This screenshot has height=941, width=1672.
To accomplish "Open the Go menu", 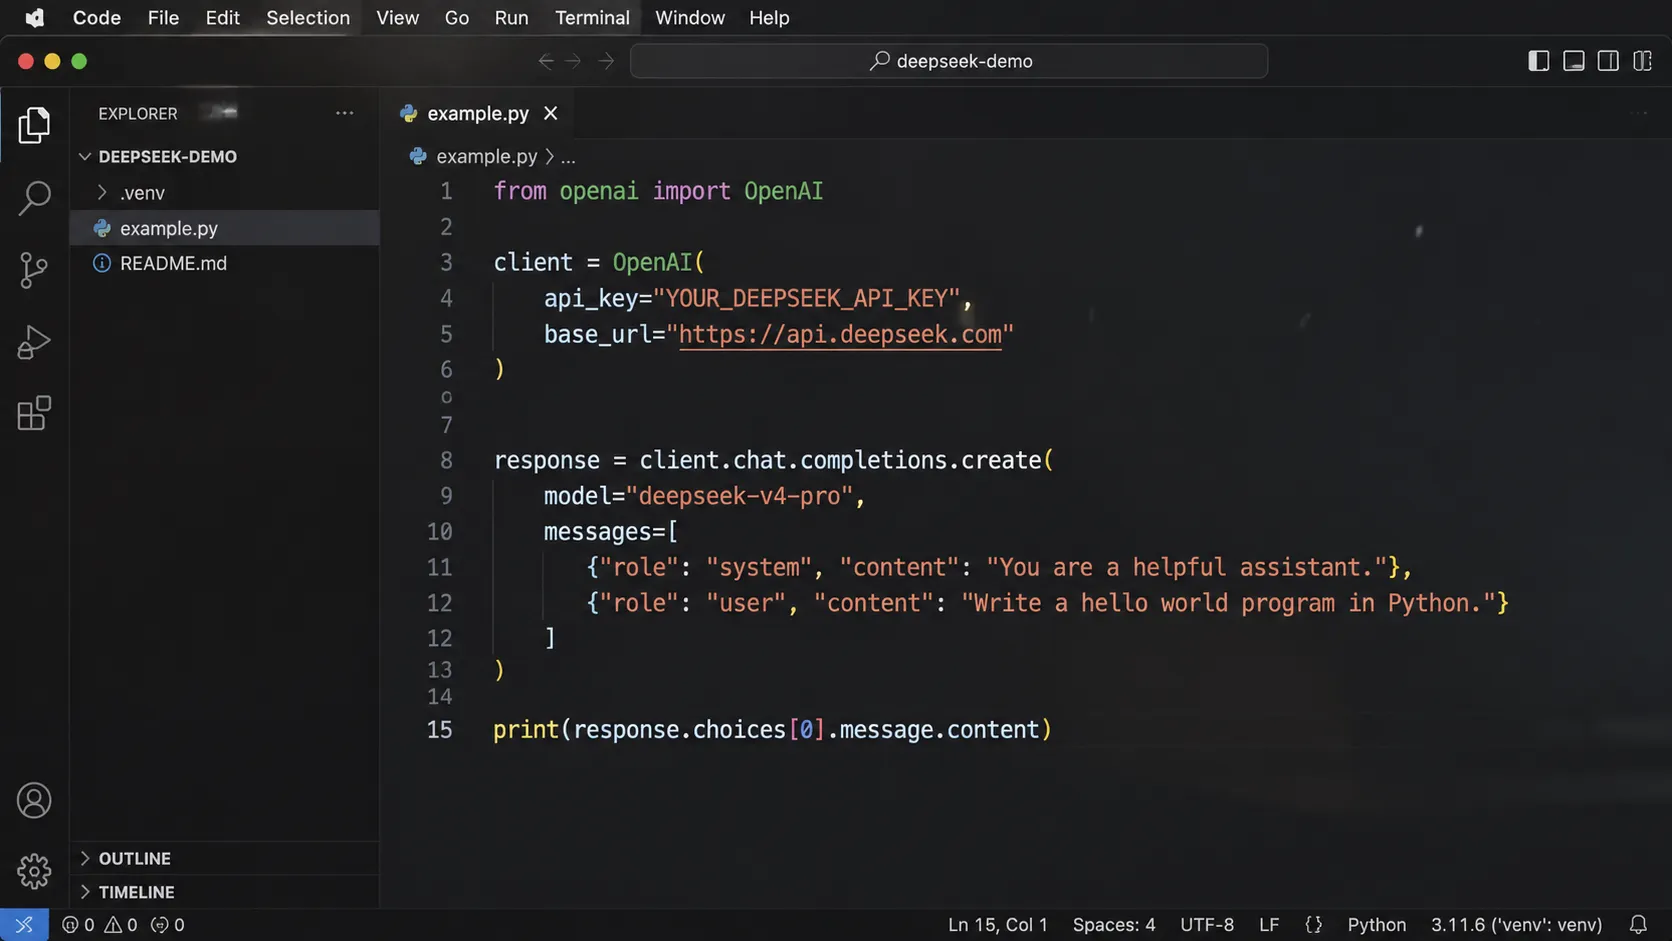I will click(456, 18).
